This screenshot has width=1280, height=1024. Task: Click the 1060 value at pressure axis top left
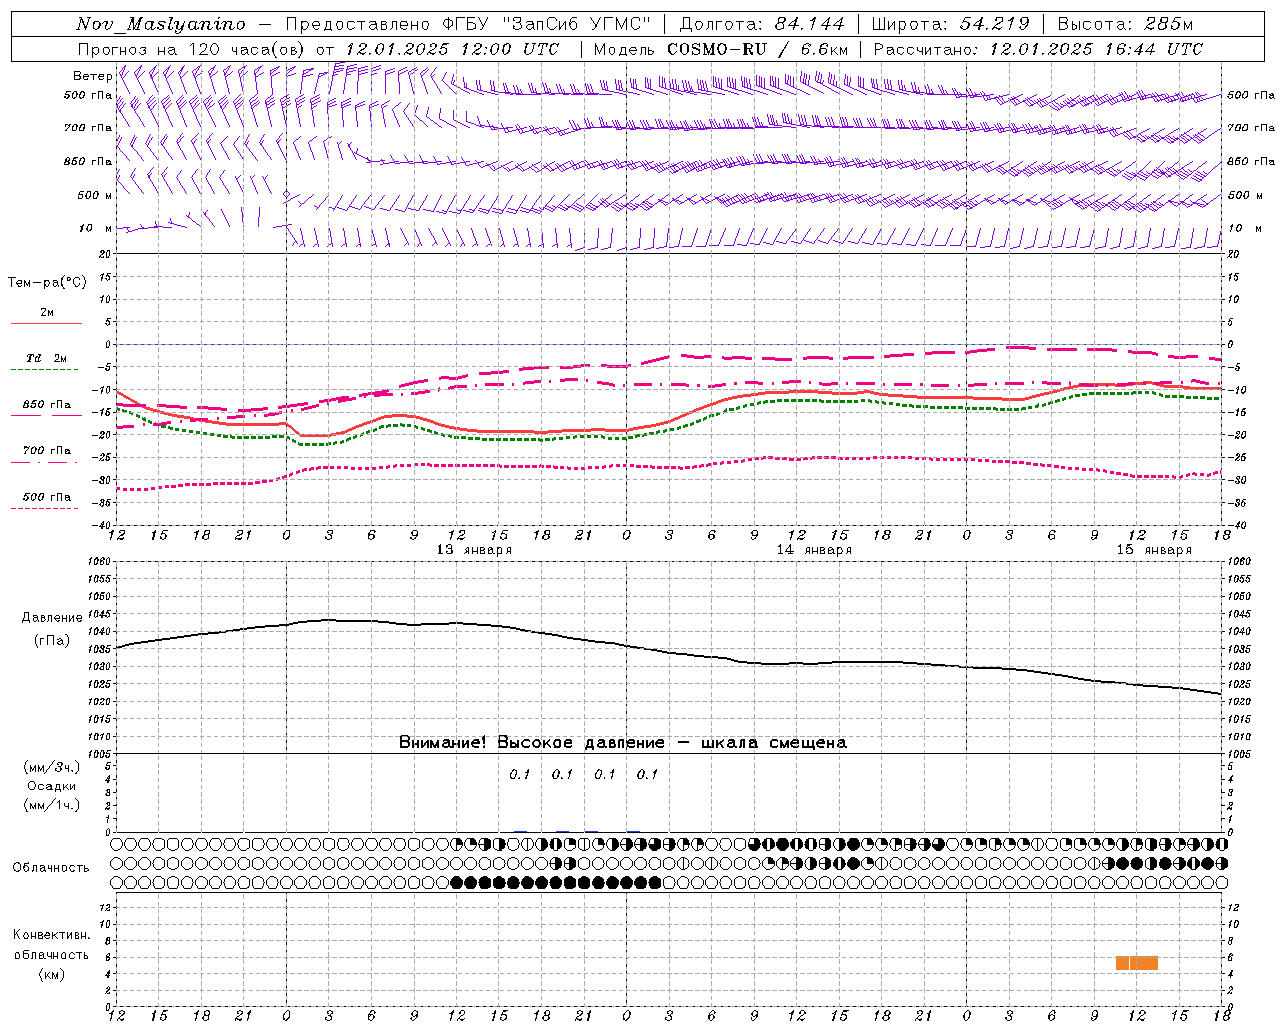[x=99, y=562]
